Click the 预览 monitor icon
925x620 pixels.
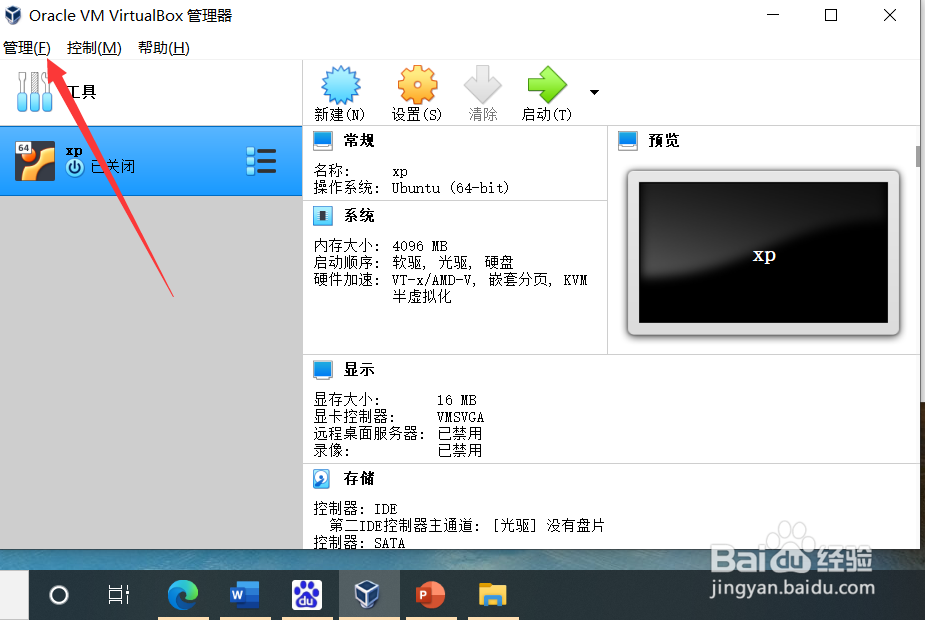point(628,140)
